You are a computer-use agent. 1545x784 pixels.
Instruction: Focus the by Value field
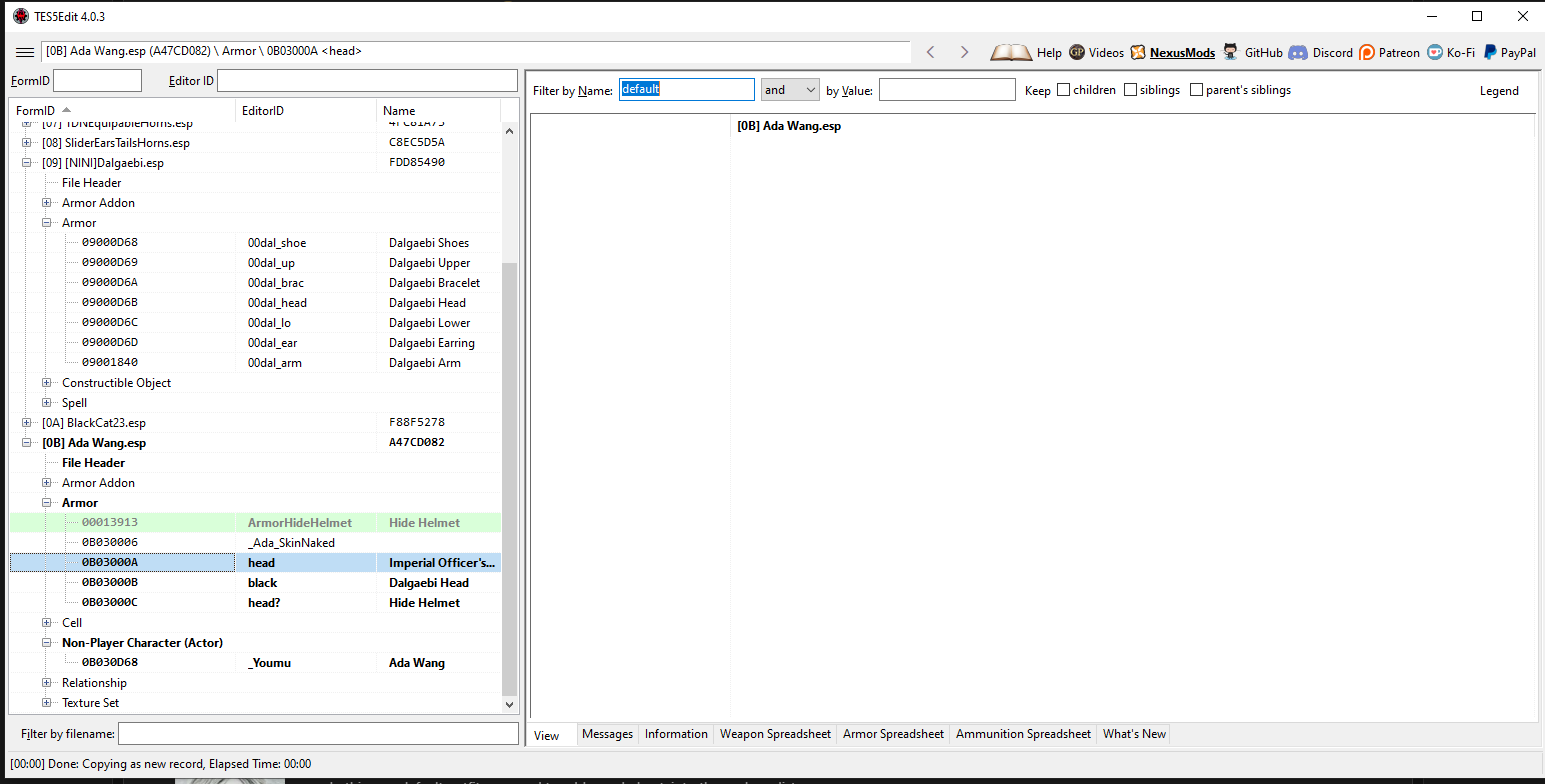[x=947, y=90]
